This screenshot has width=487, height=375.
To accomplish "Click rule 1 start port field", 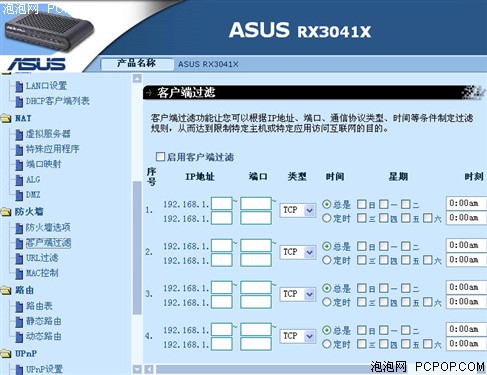I will pos(256,203).
